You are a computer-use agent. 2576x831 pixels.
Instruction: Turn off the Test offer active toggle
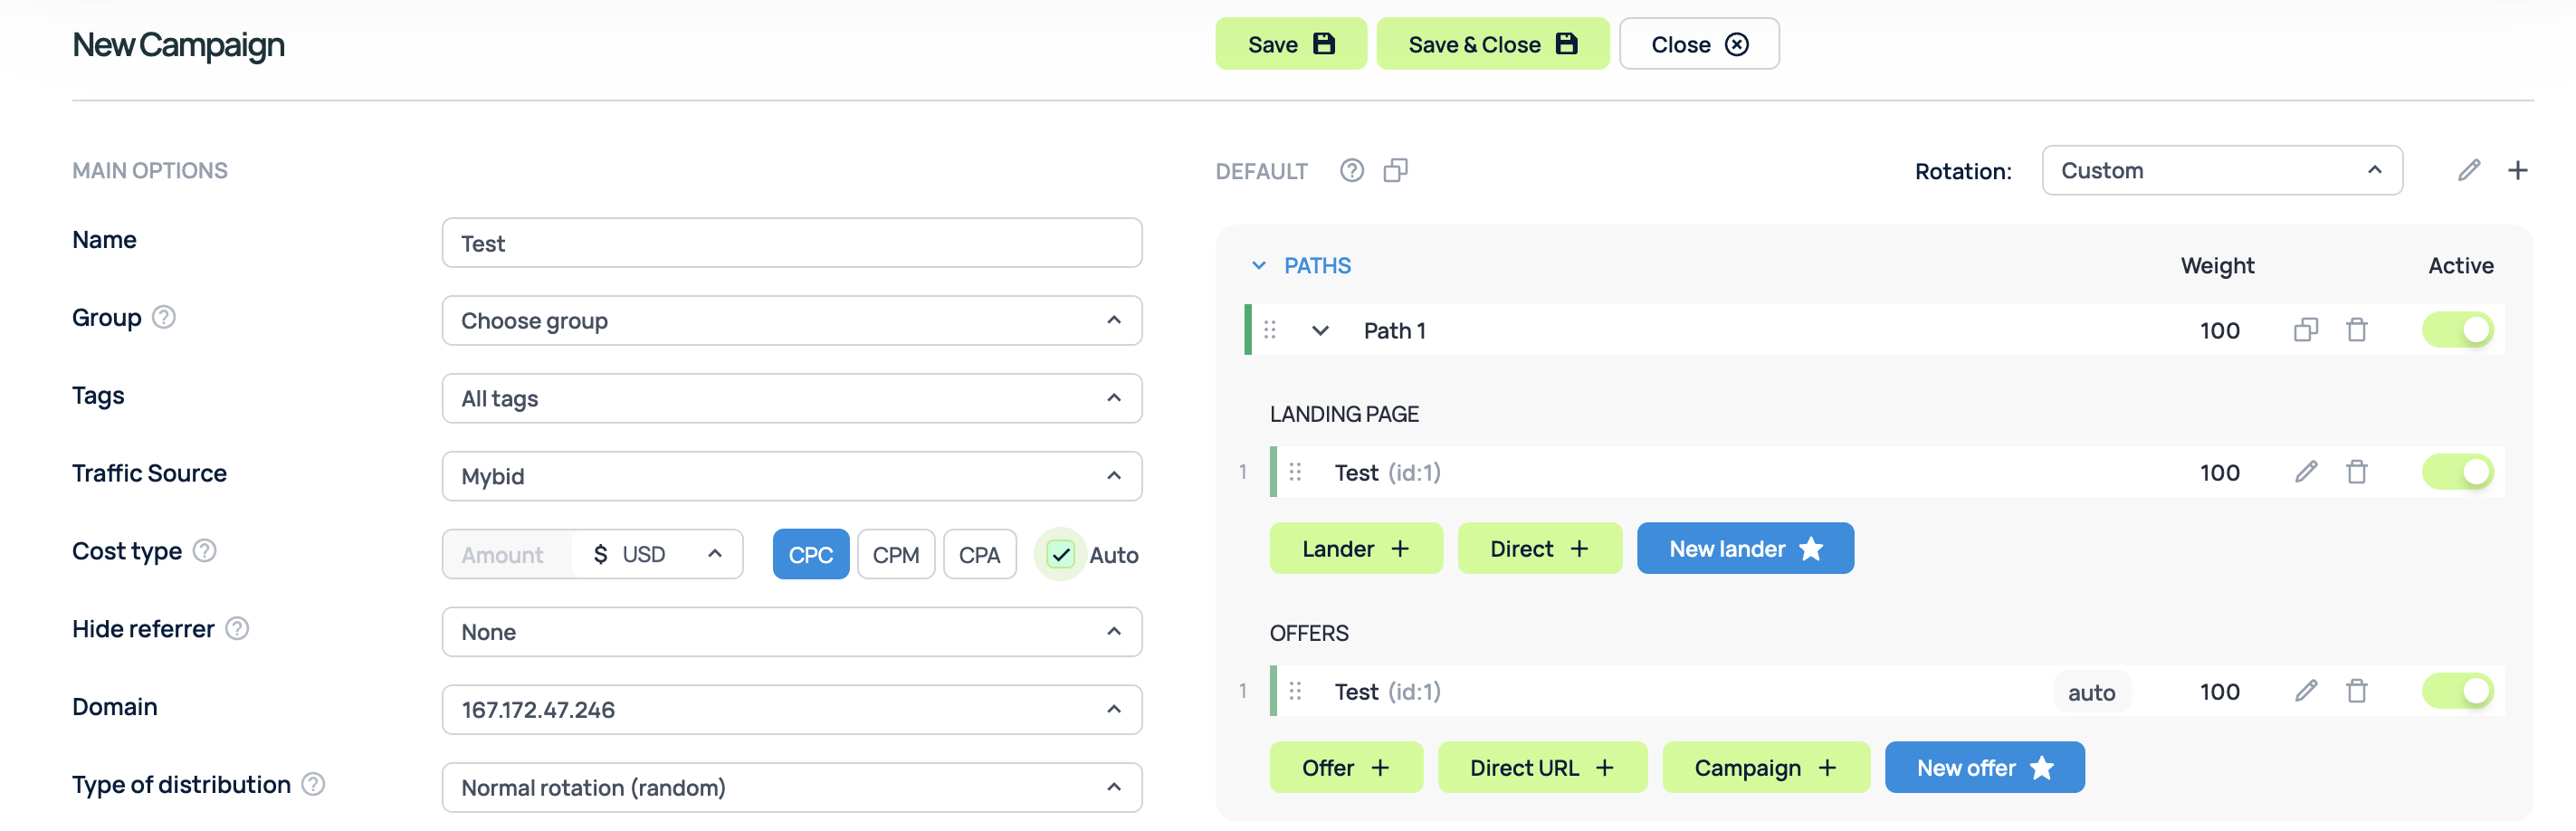pyautogui.click(x=2457, y=691)
